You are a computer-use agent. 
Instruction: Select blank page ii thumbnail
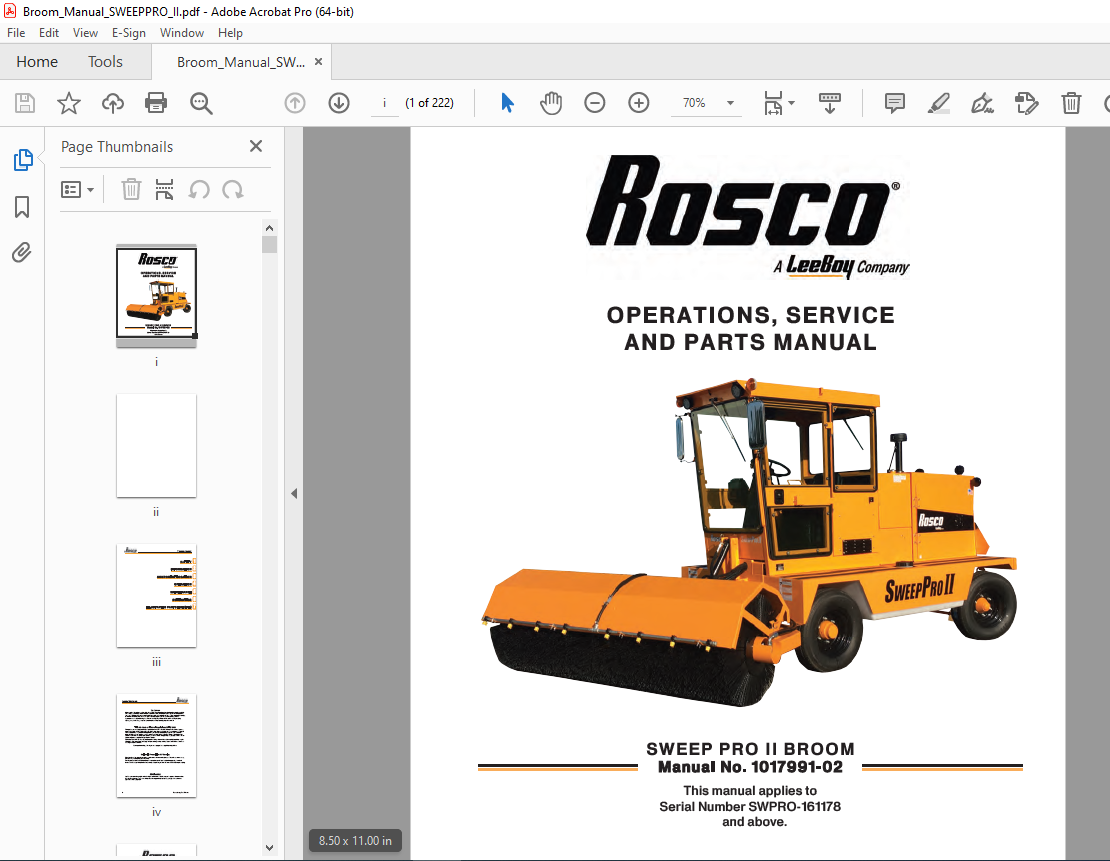pyautogui.click(x=156, y=445)
